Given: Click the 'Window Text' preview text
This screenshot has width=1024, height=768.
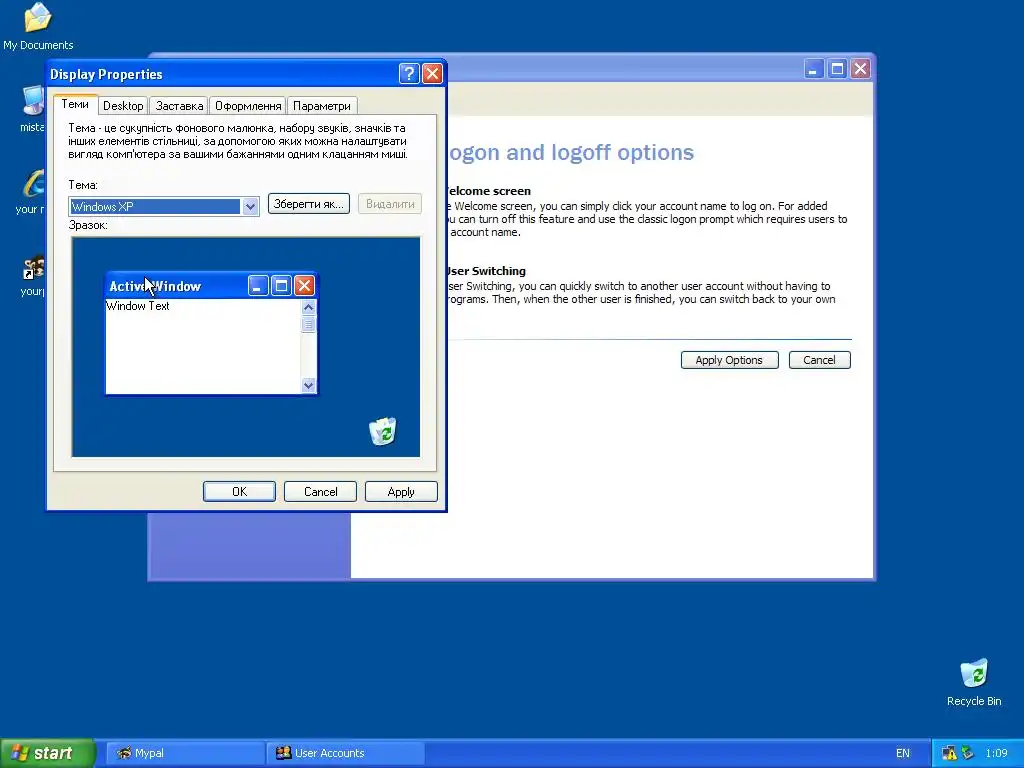Looking at the screenshot, I should coord(138,306).
